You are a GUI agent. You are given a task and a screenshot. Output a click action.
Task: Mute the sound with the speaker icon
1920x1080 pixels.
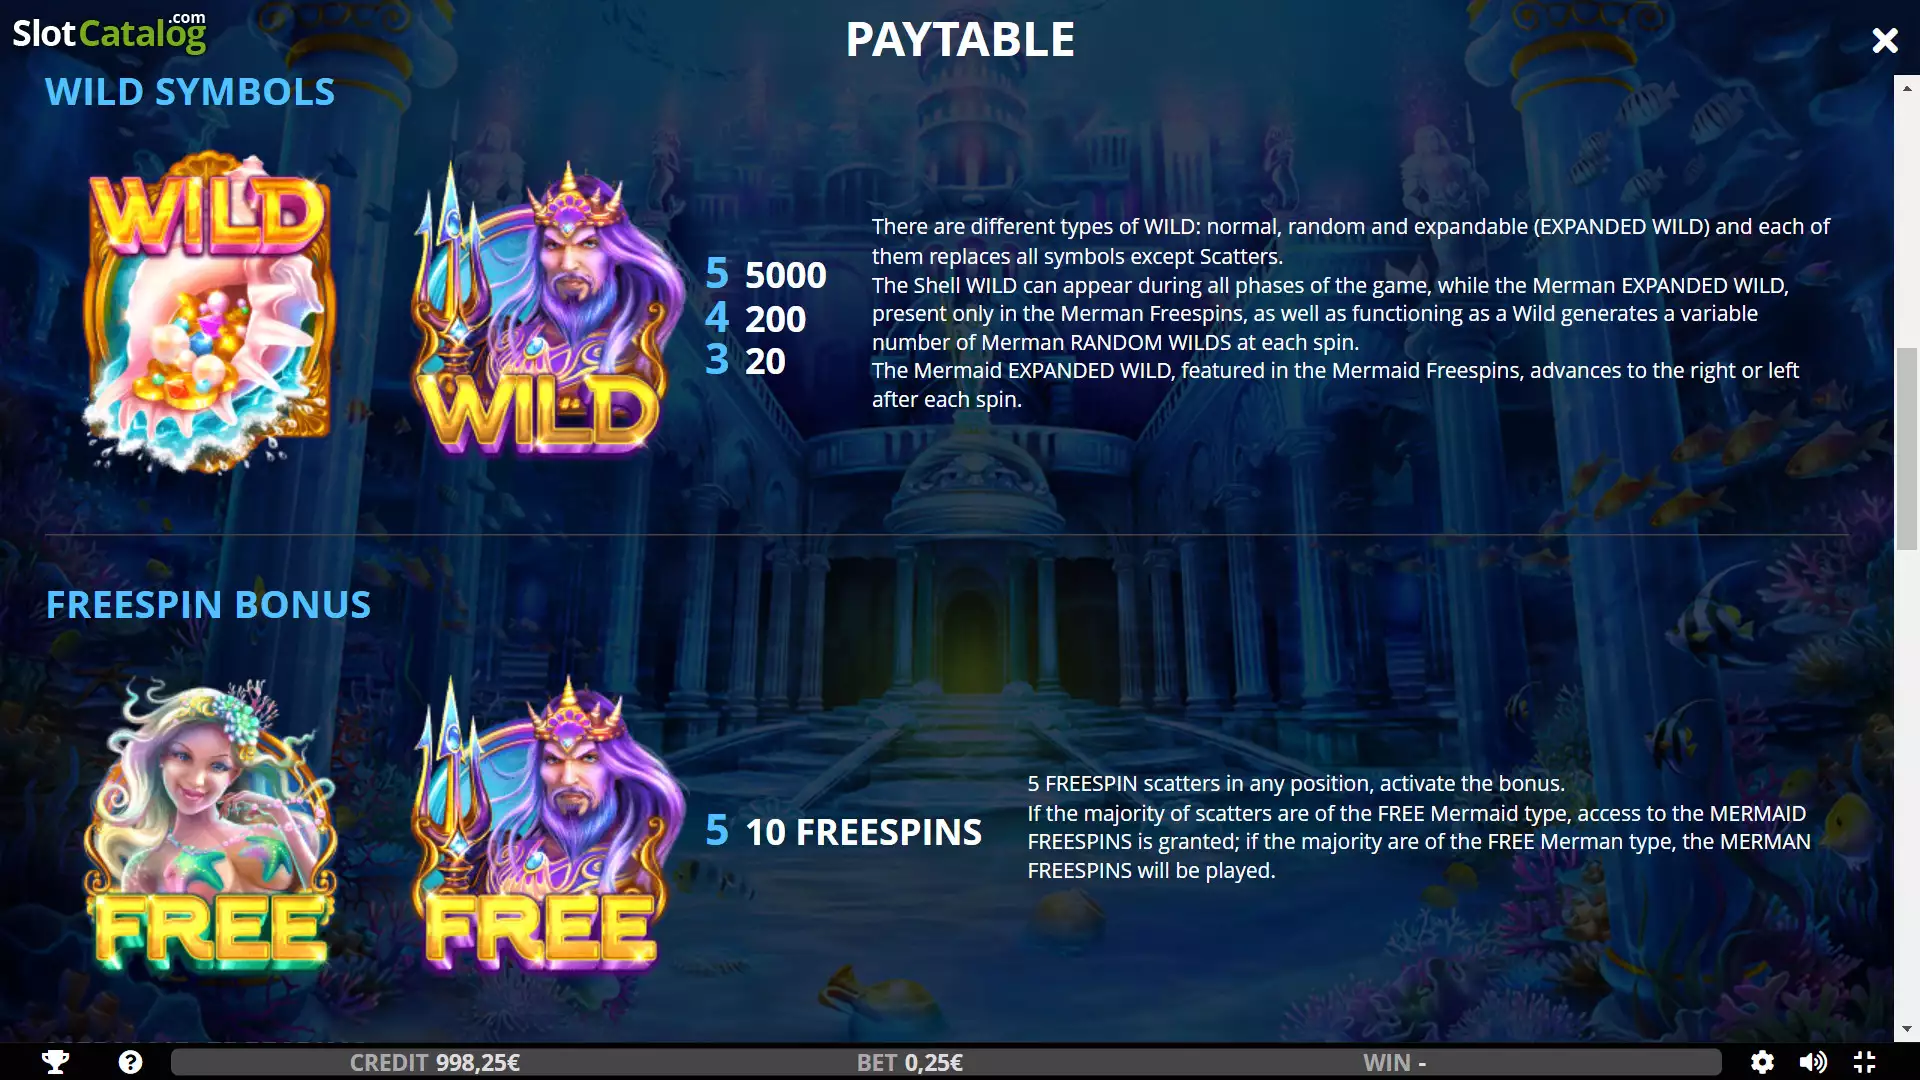tap(1813, 1062)
